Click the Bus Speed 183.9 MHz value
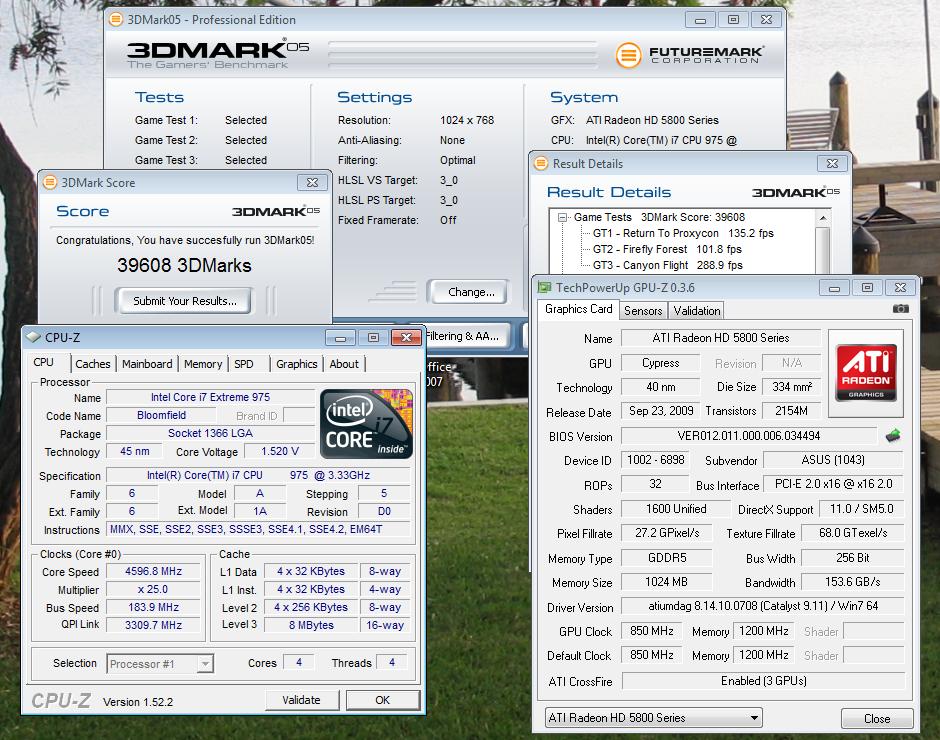 pyautogui.click(x=153, y=607)
